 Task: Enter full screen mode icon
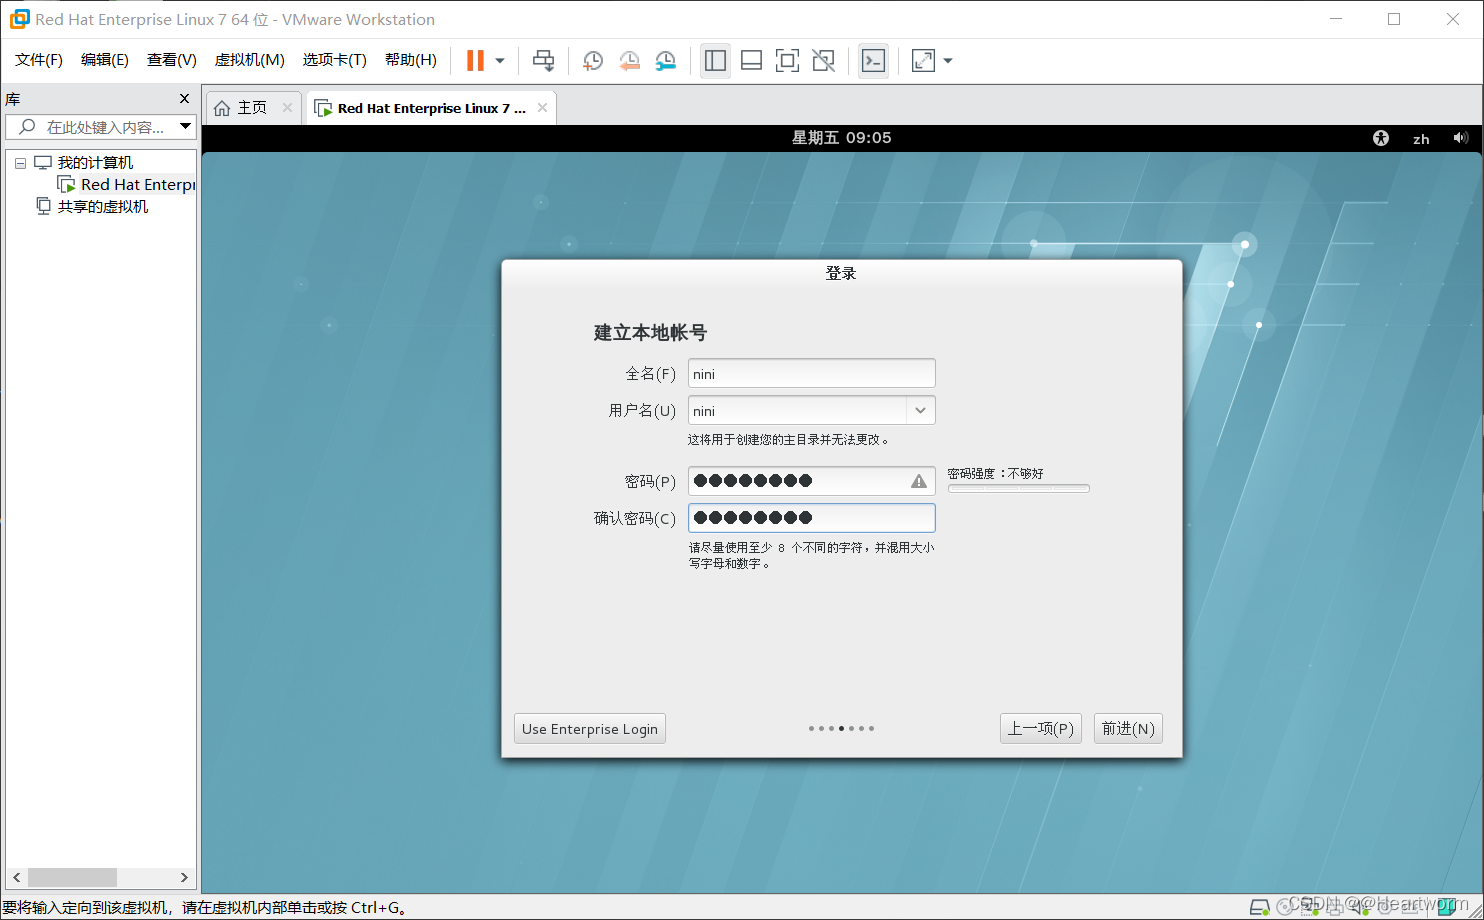point(787,61)
